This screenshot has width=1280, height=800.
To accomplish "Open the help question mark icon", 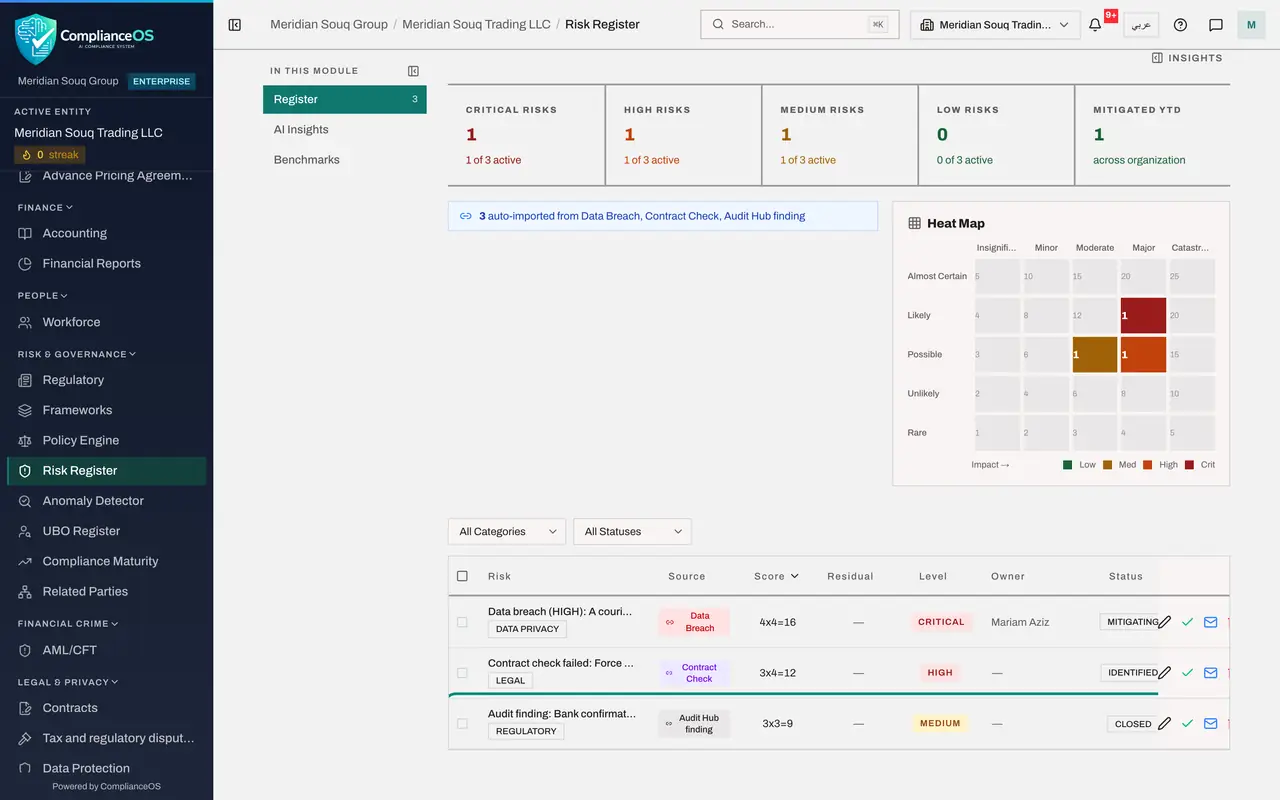I will coord(1180,25).
